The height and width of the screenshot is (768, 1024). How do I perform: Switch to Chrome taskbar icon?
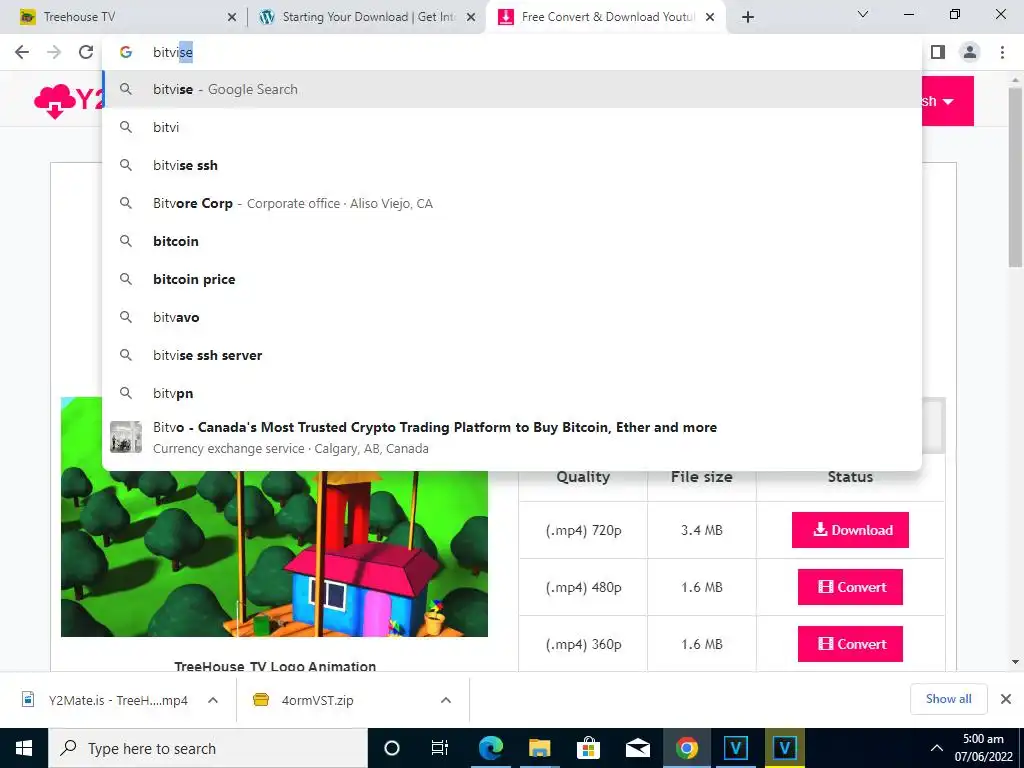tap(686, 748)
